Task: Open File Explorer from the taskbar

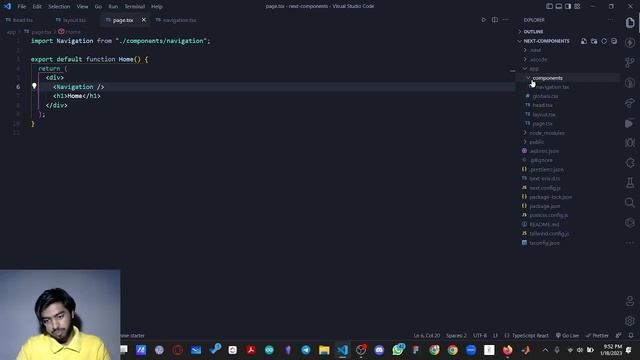Action: tap(324, 350)
